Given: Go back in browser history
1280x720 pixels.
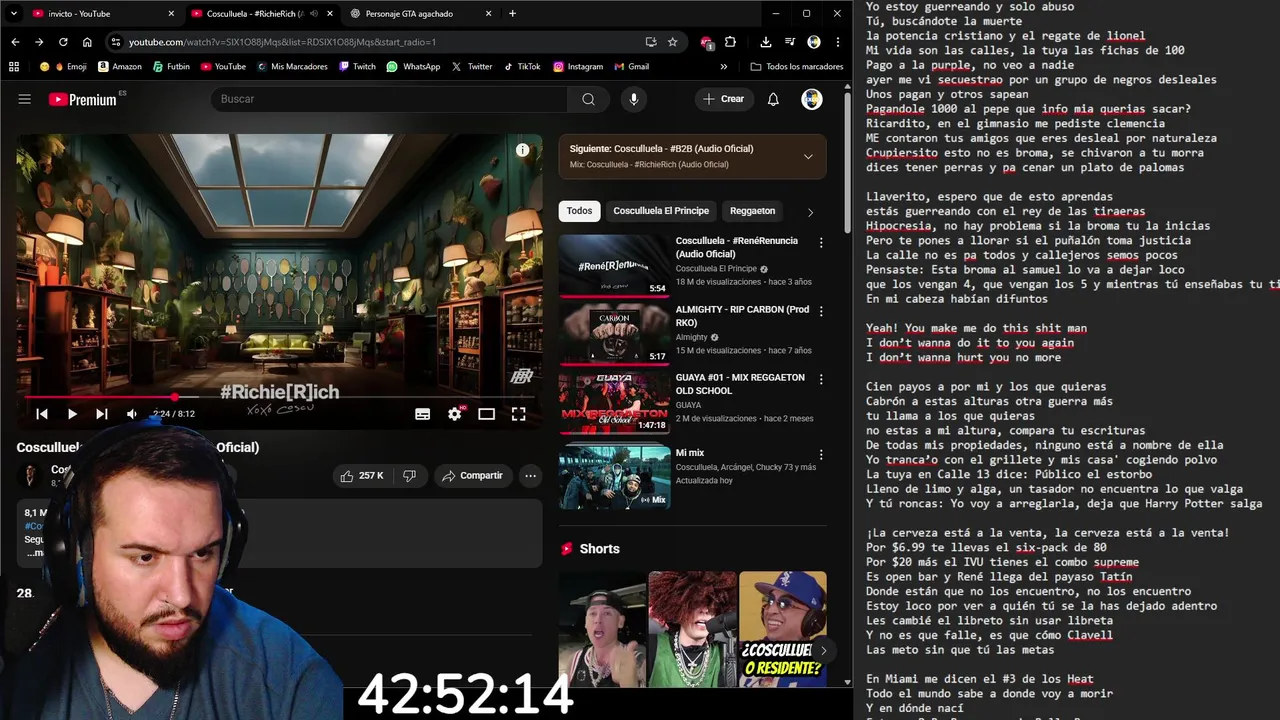Looking at the screenshot, I should coord(15,42).
